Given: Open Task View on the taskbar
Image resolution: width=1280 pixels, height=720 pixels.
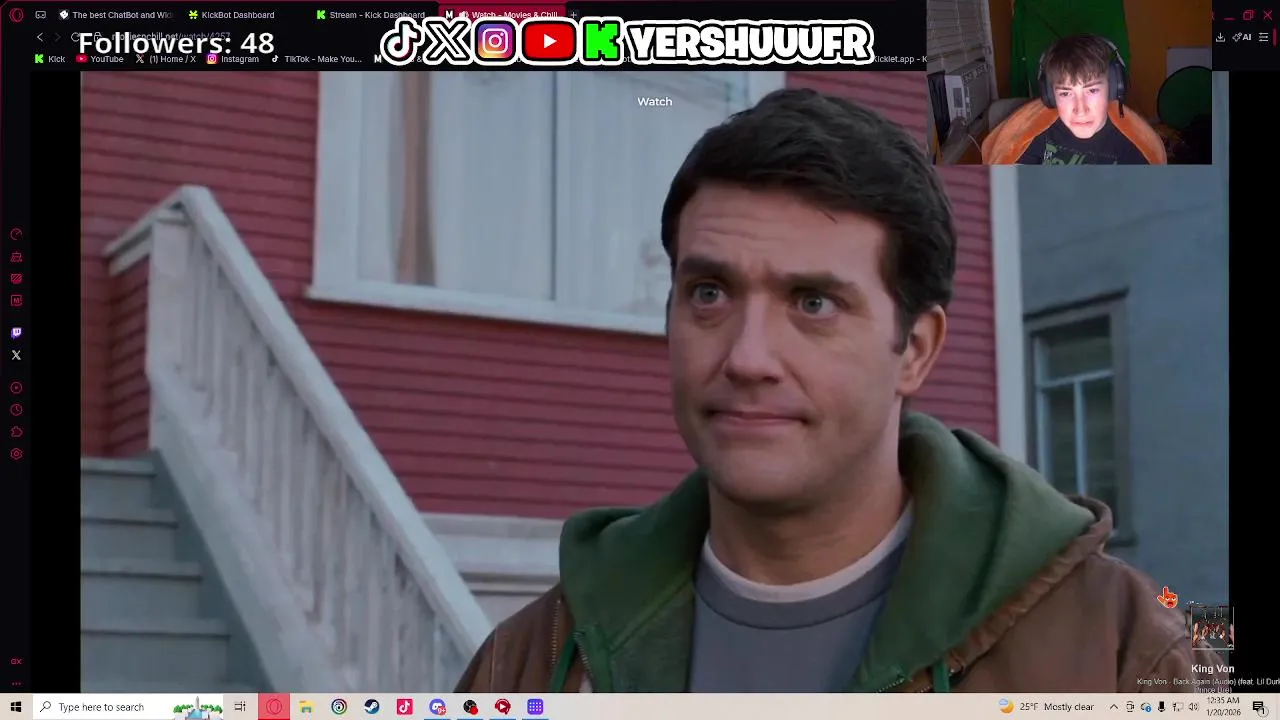Looking at the screenshot, I should click(x=240, y=707).
